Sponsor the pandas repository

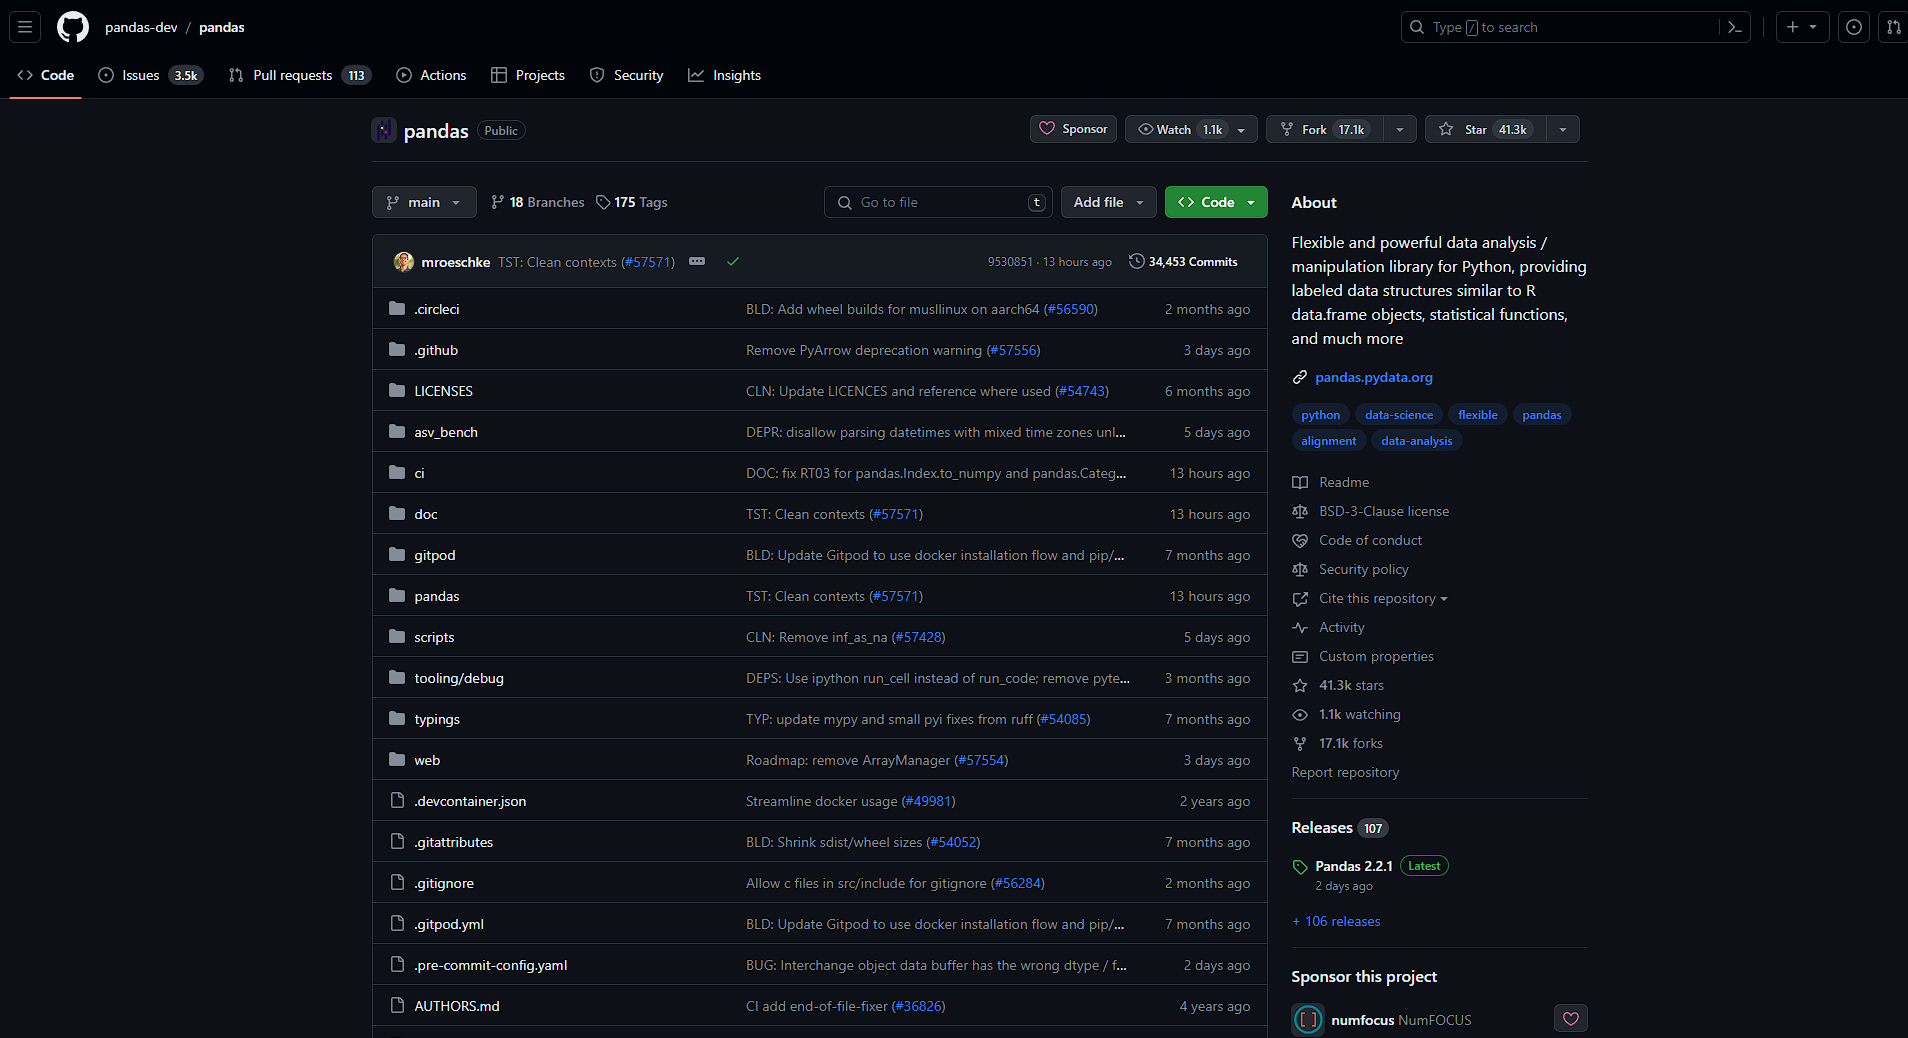click(1074, 129)
